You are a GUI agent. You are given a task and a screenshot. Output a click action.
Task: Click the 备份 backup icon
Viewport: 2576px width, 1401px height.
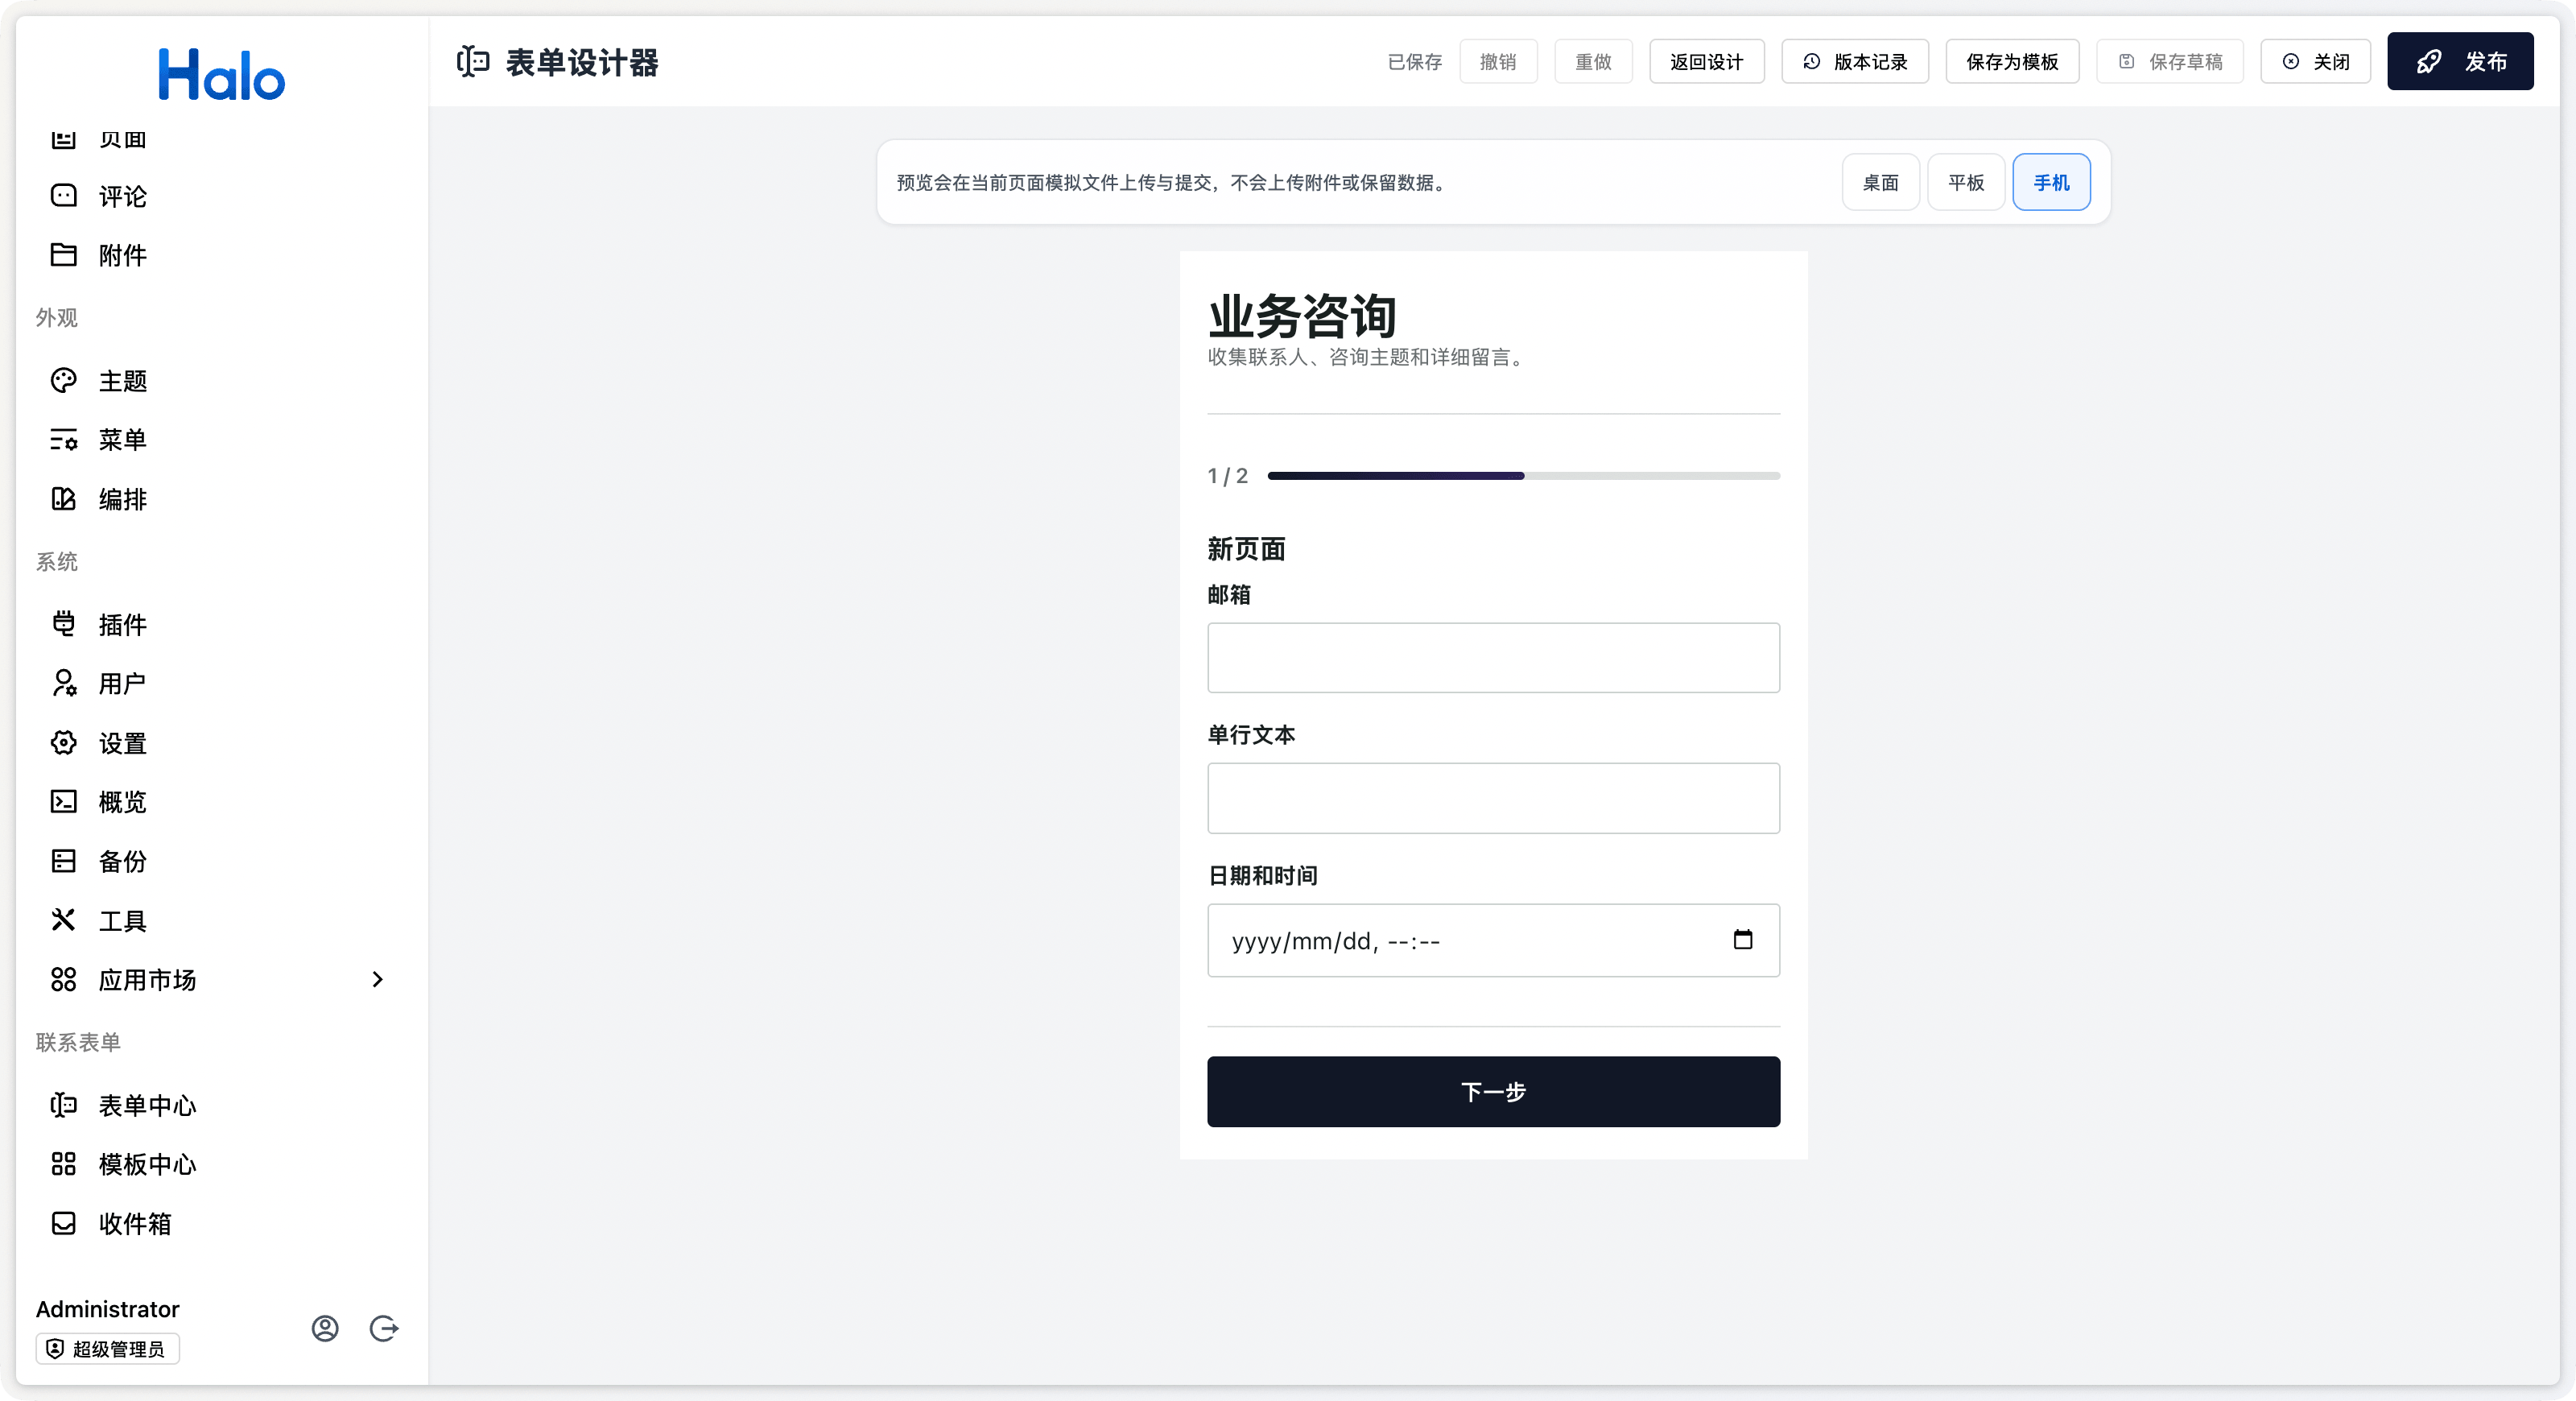[63, 861]
